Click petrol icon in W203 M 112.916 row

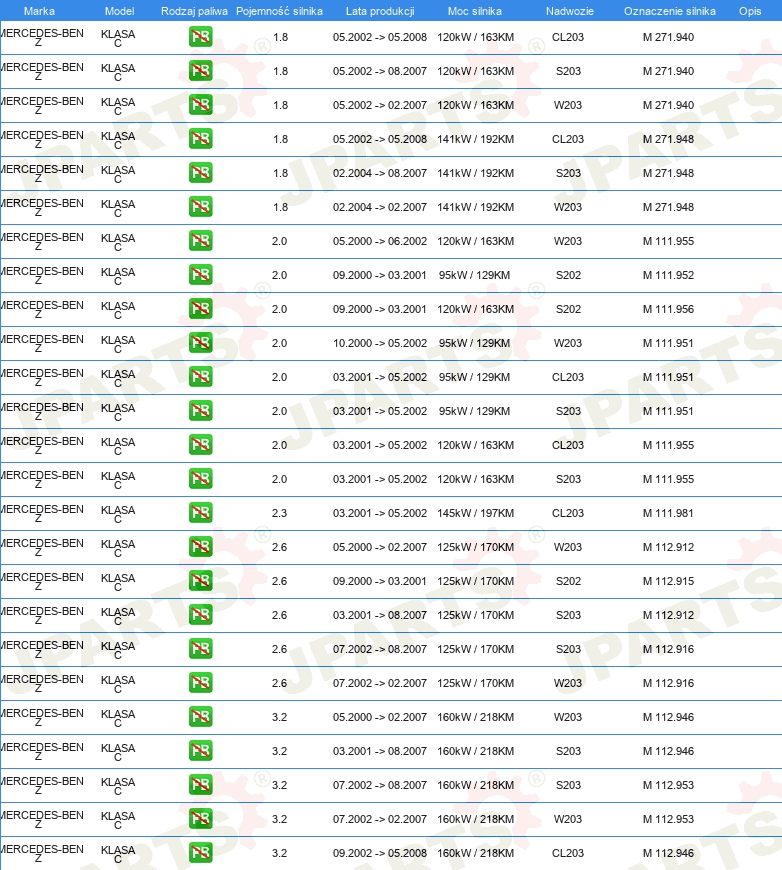(x=200, y=682)
